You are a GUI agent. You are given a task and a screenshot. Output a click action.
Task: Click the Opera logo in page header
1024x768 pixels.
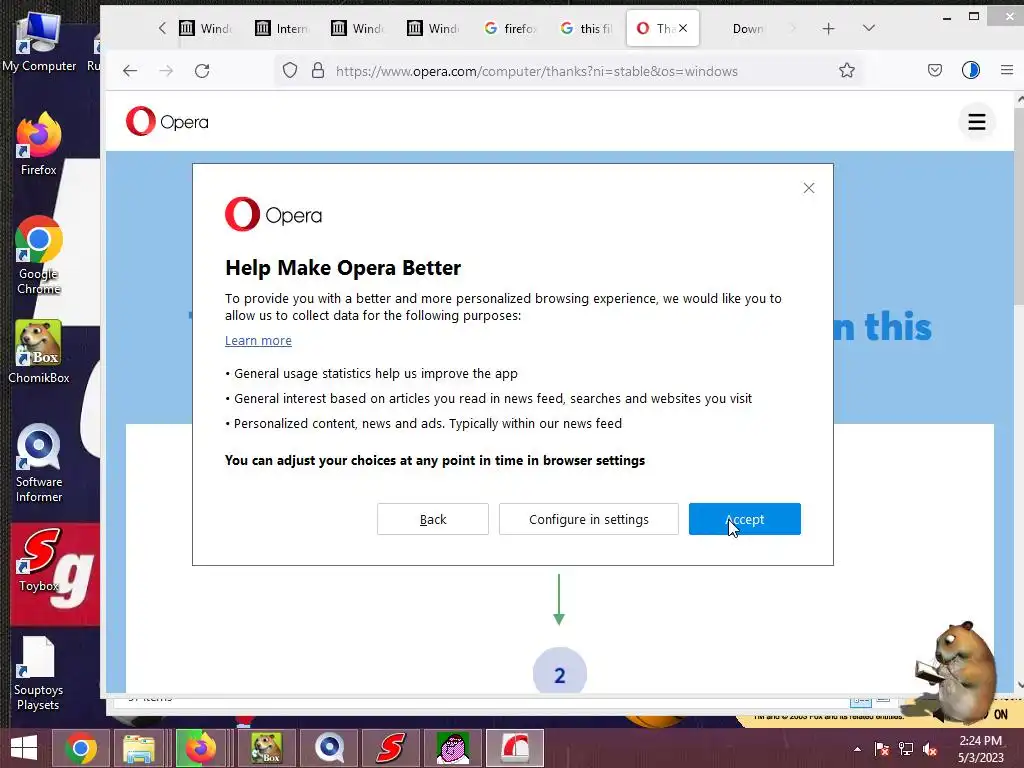167,121
